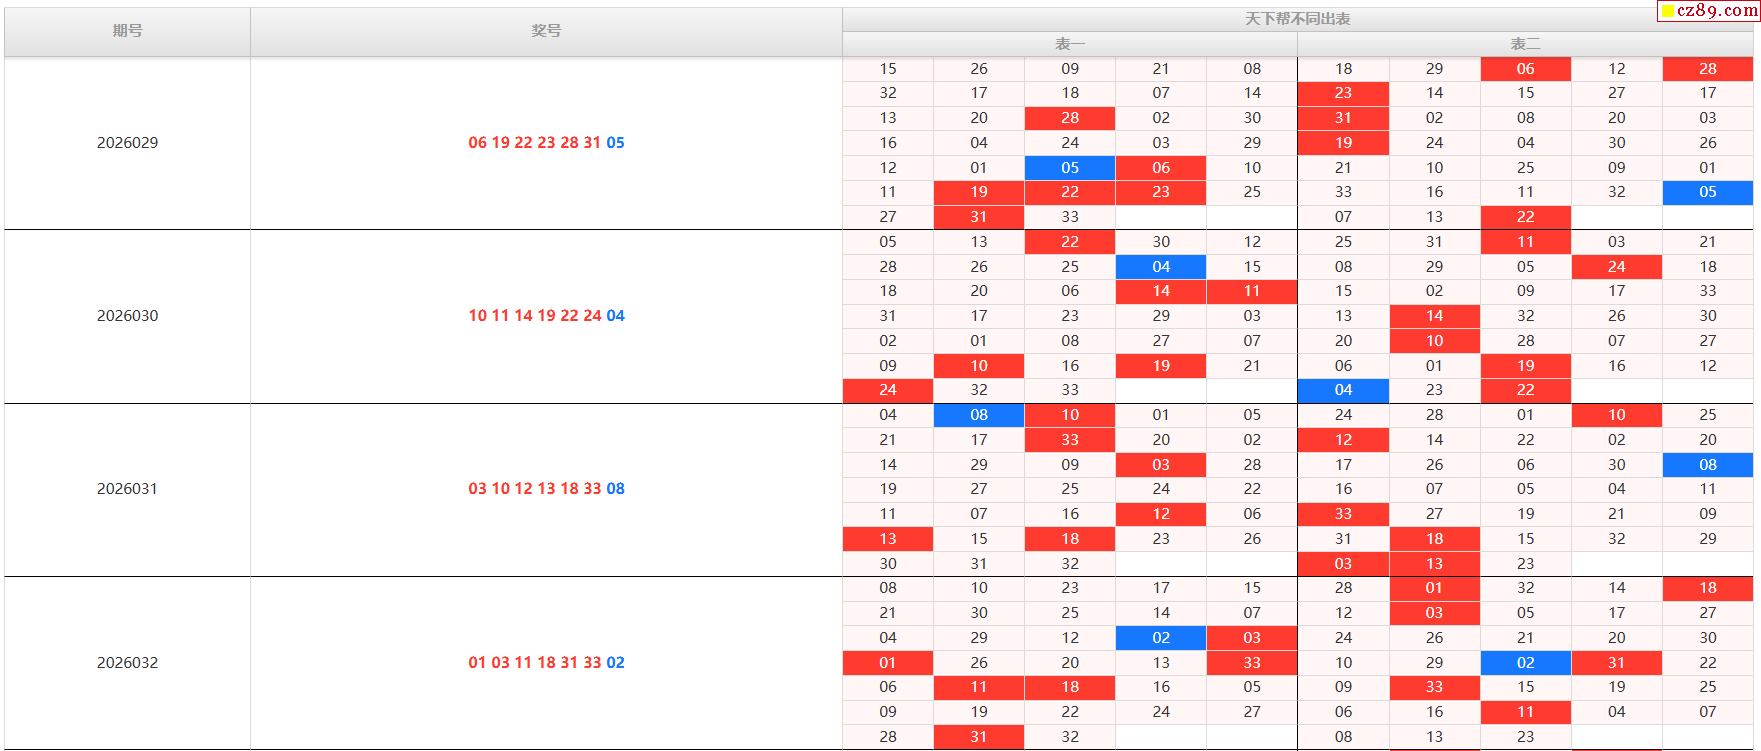This screenshot has width=1761, height=751.
Task: Click blue 02 cell in 表一 for 2026032
Action: (1161, 638)
